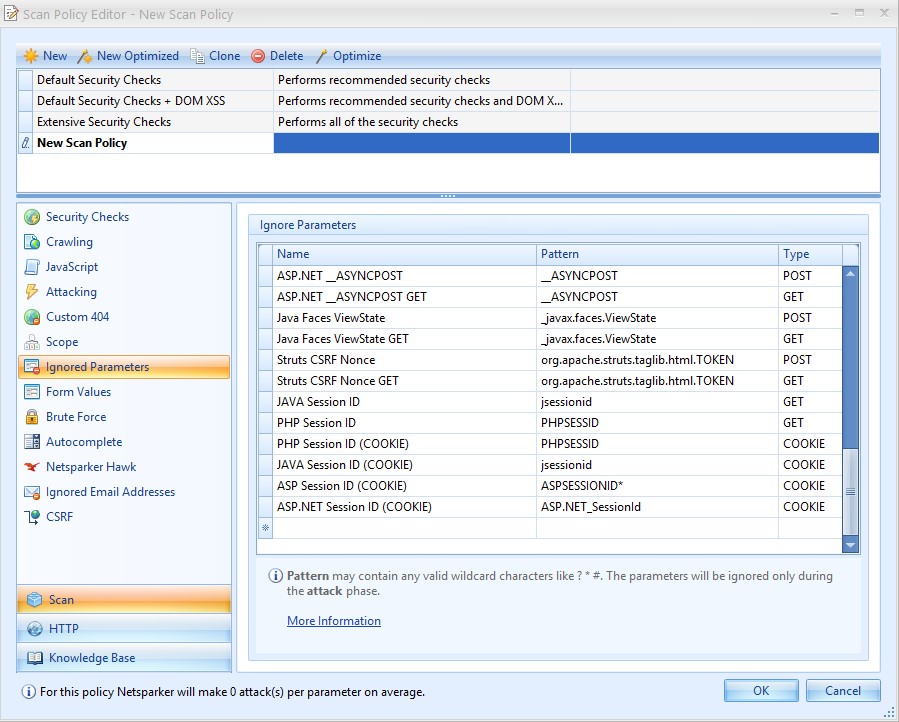Screen dimensions: 899x722
Task: Click the Clone toolbar button
Action: (215, 56)
